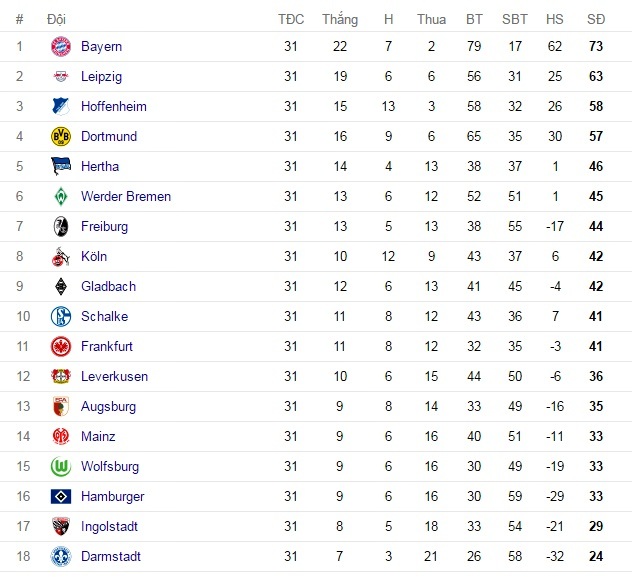This screenshot has width=632, height=577.
Task: Click the Schalke club logo
Action: point(61,316)
